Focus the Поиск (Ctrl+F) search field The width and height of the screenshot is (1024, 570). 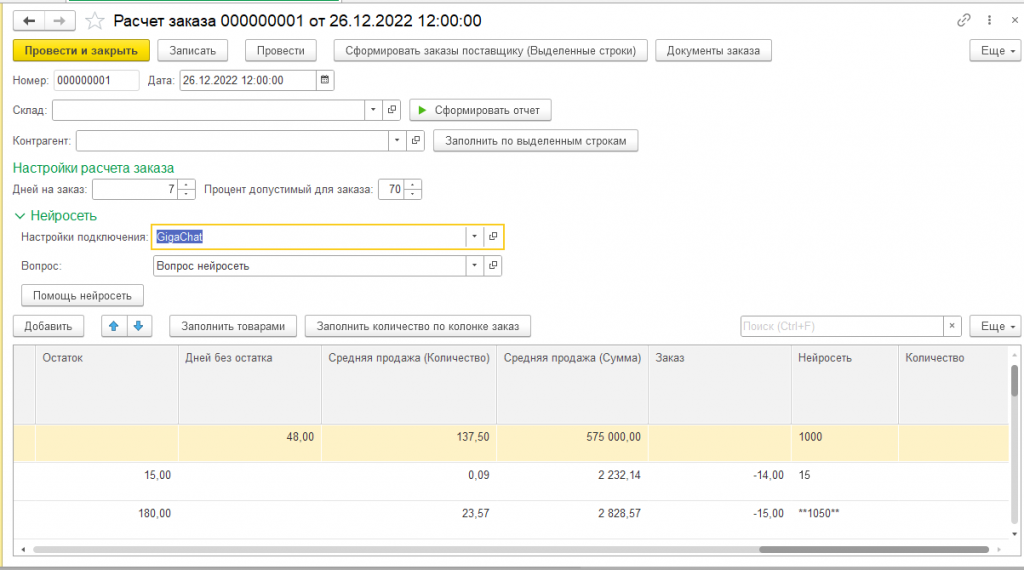842,326
